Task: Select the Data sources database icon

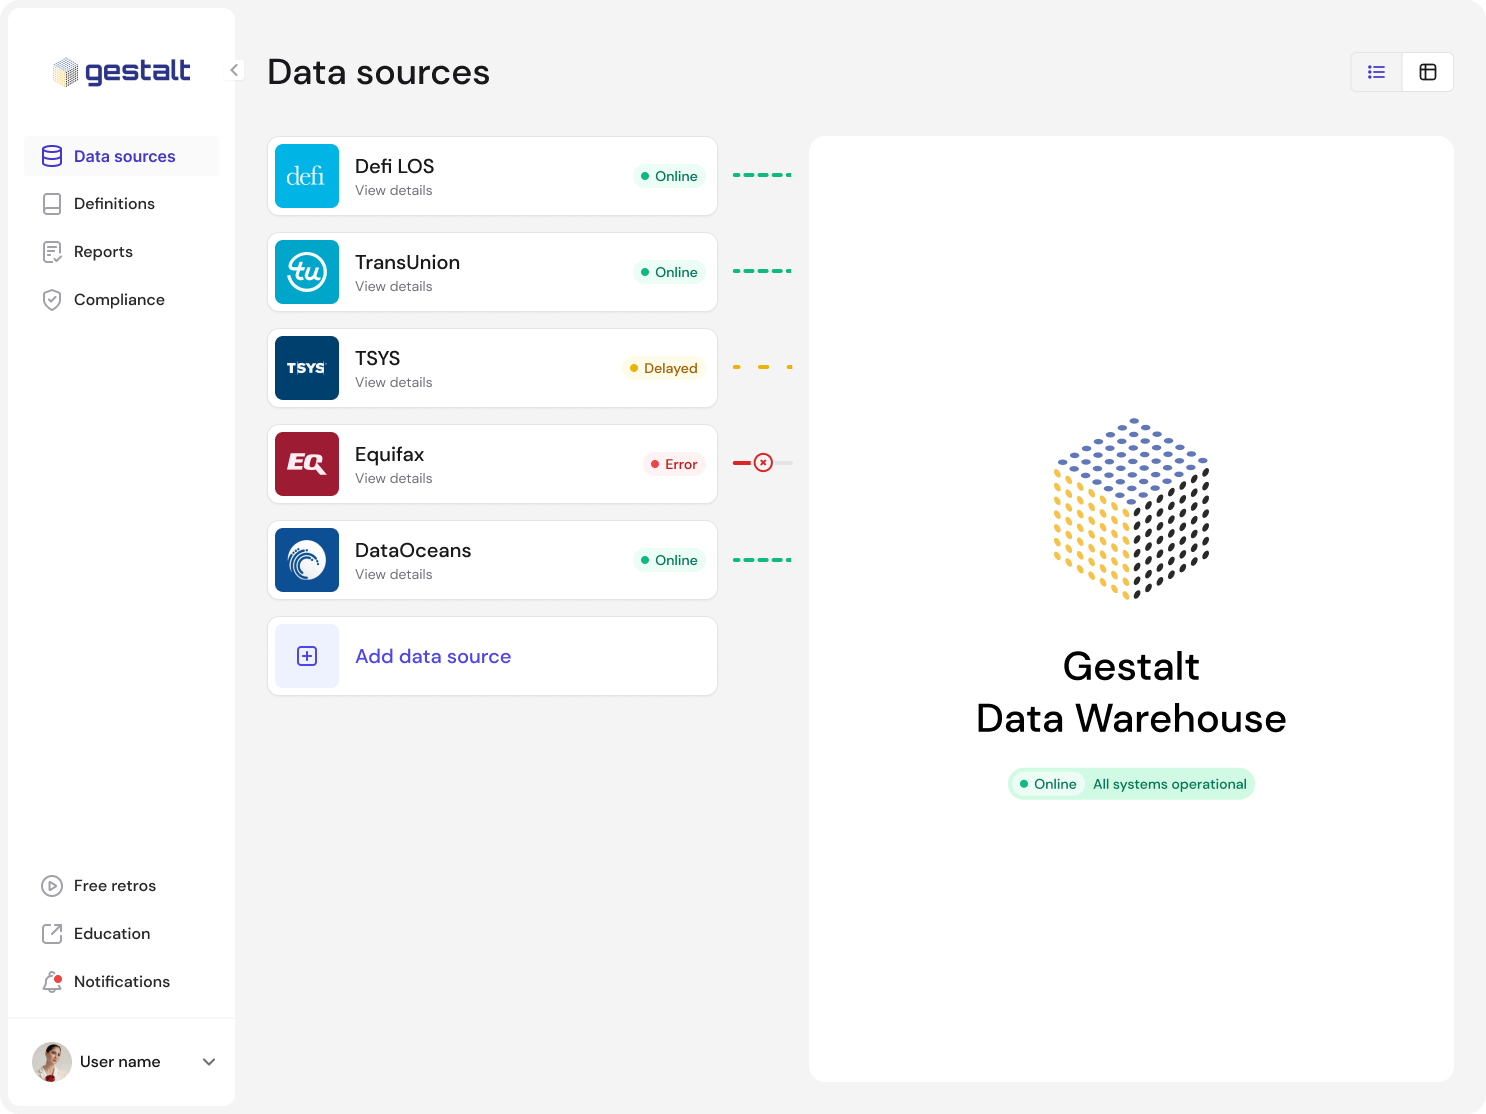Action: pyautogui.click(x=52, y=156)
